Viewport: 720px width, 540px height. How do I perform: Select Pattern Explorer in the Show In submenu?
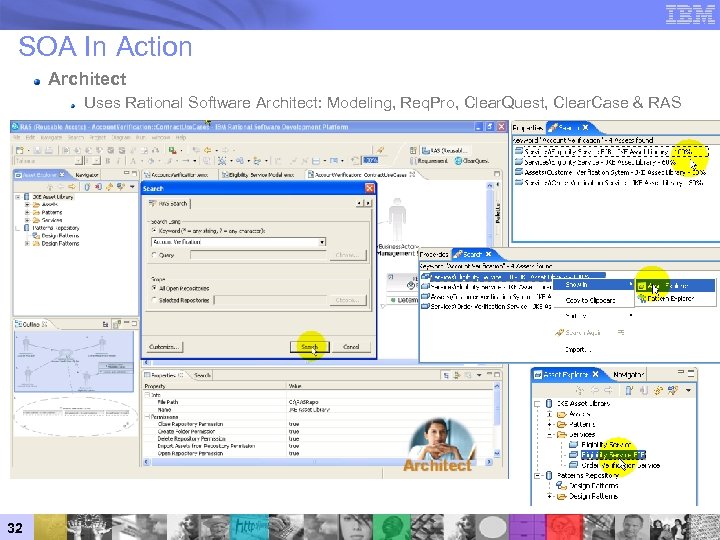pos(670,298)
